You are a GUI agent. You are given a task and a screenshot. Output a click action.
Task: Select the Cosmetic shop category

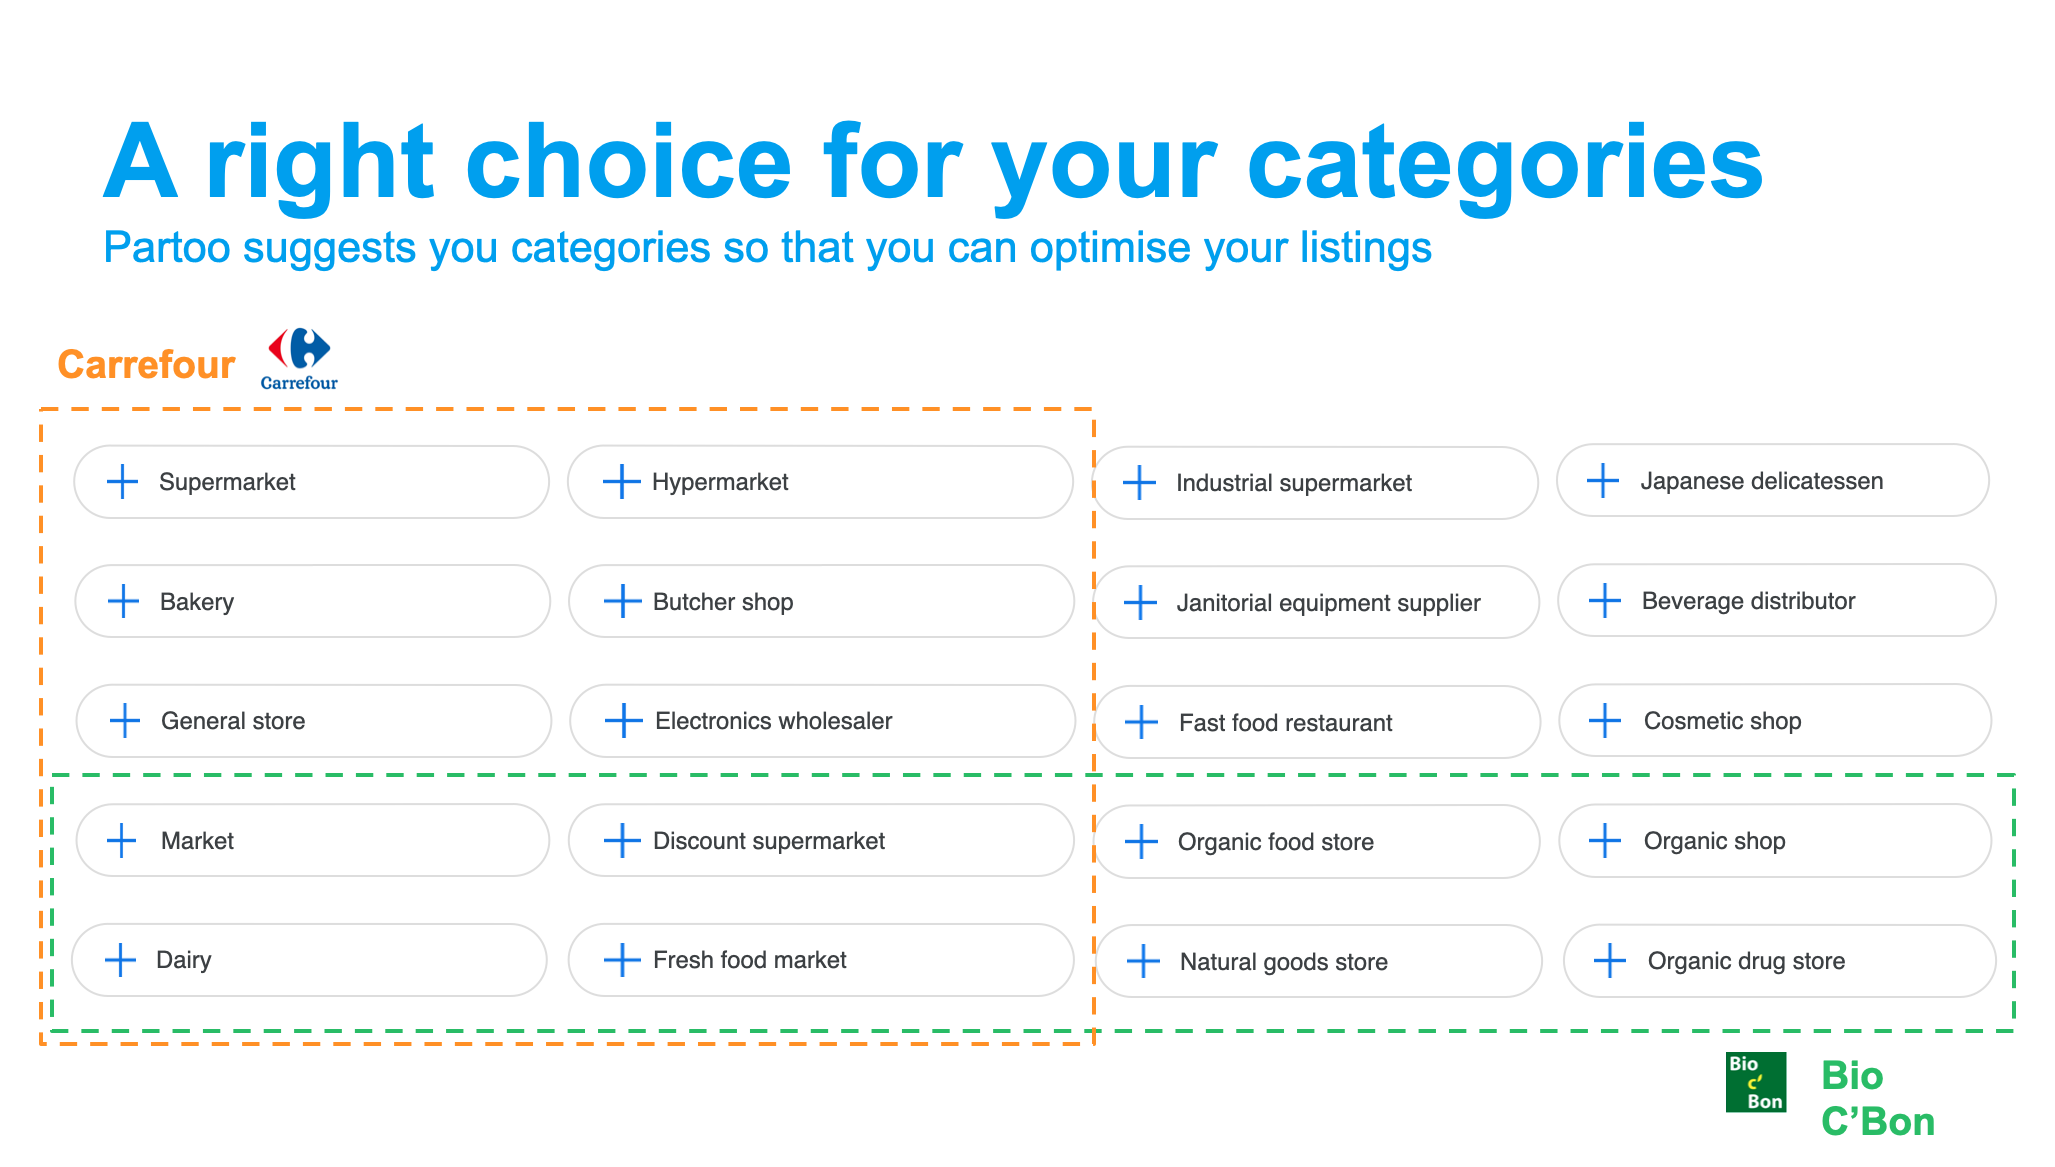coord(1775,720)
